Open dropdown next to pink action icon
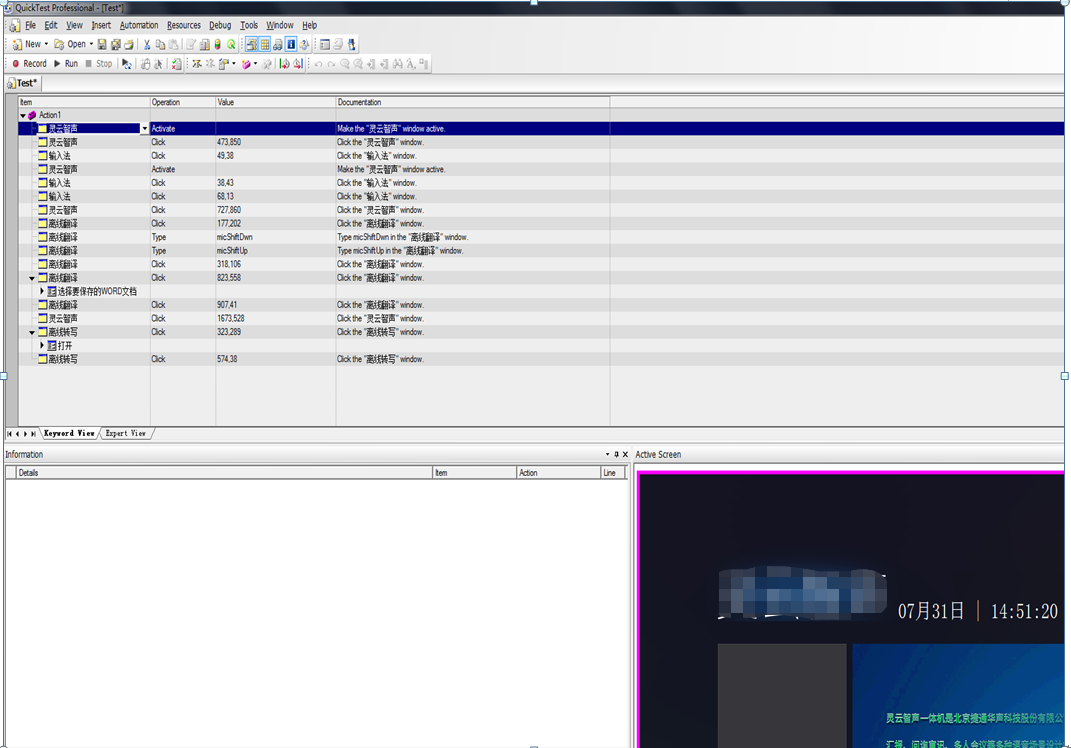 tap(255, 64)
